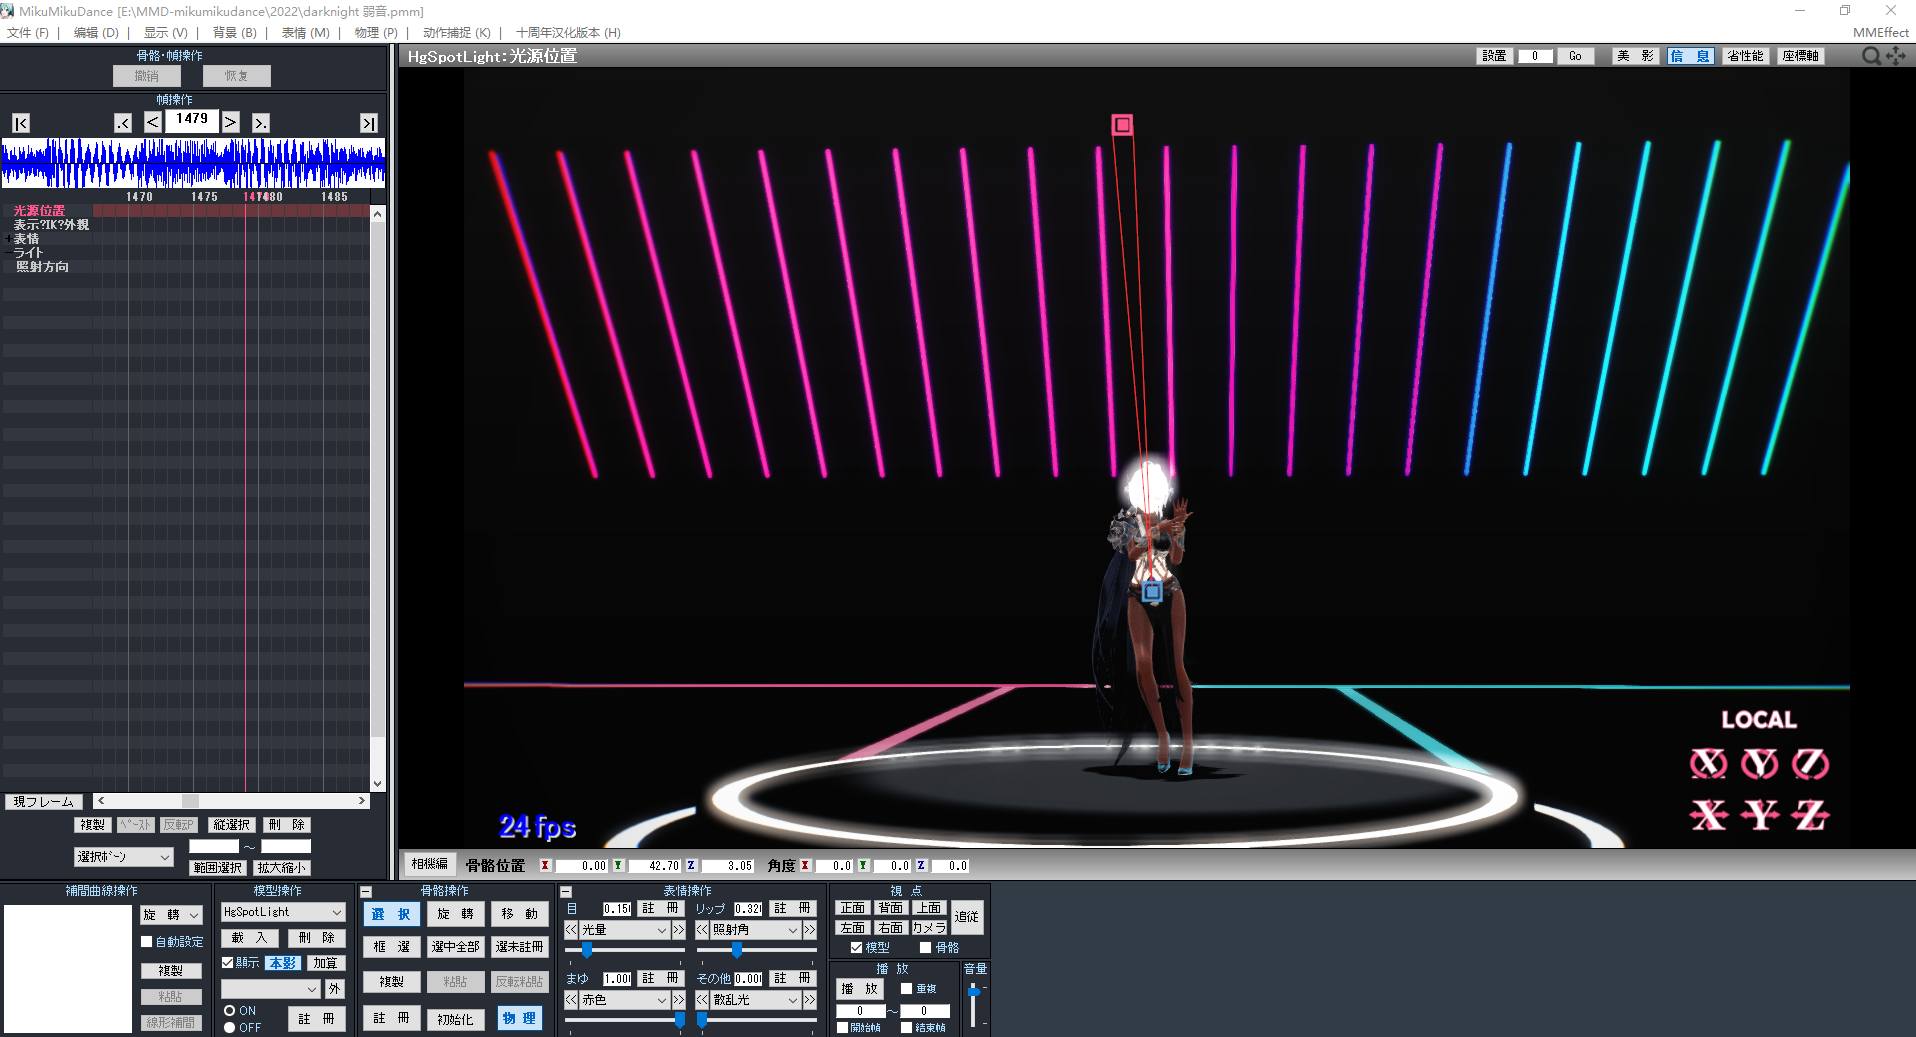Open the 光量 facial expression dropdown

[622, 929]
